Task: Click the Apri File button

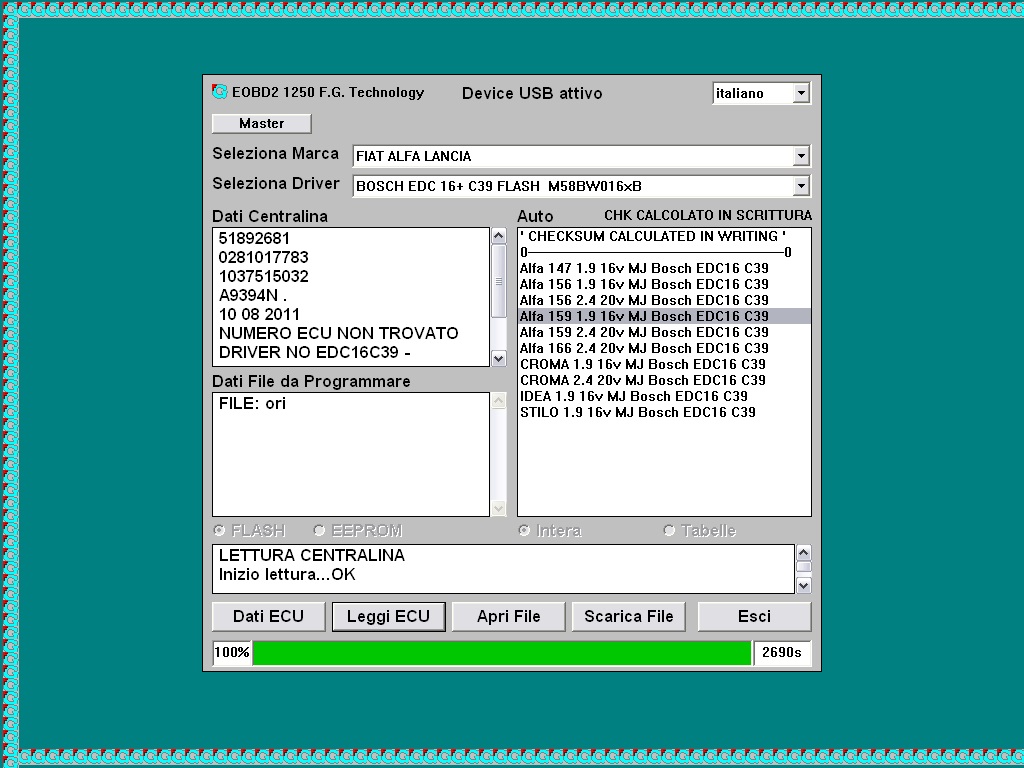Action: click(509, 616)
